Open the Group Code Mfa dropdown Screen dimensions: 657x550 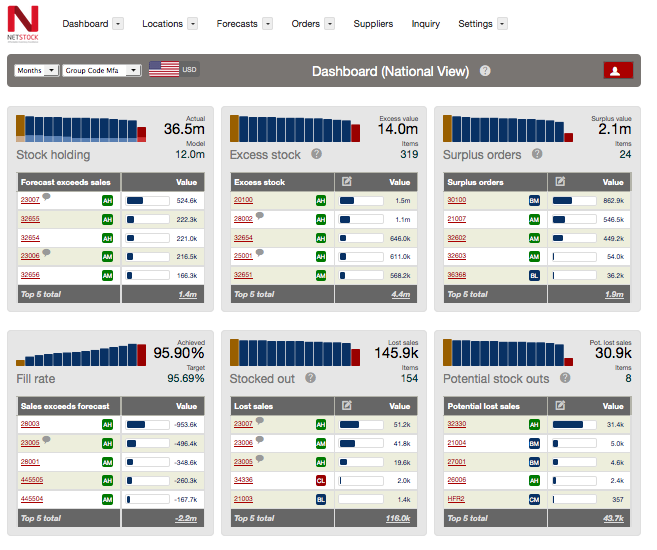click(101, 71)
